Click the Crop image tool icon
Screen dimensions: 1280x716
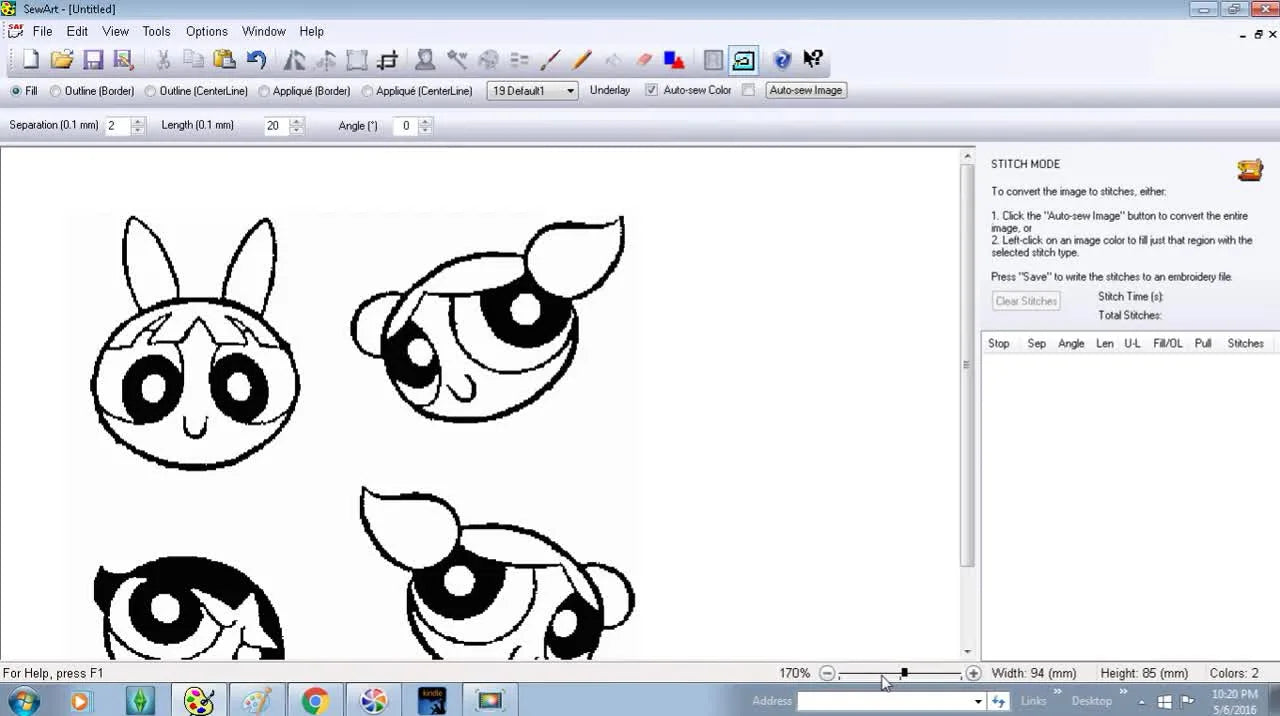(x=387, y=60)
